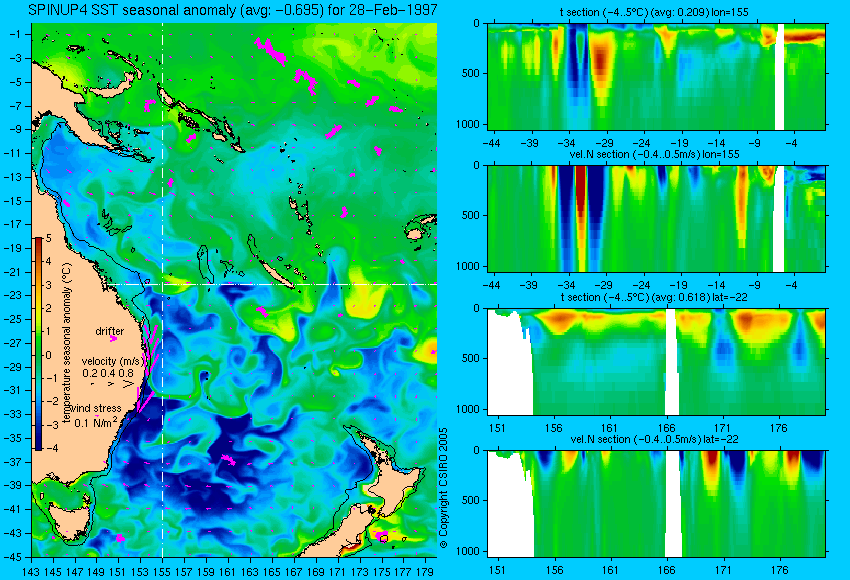Image resolution: width=850 pixels, height=580 pixels.
Task: Select the 'vel.N section lon=155' title
Action: click(654, 154)
